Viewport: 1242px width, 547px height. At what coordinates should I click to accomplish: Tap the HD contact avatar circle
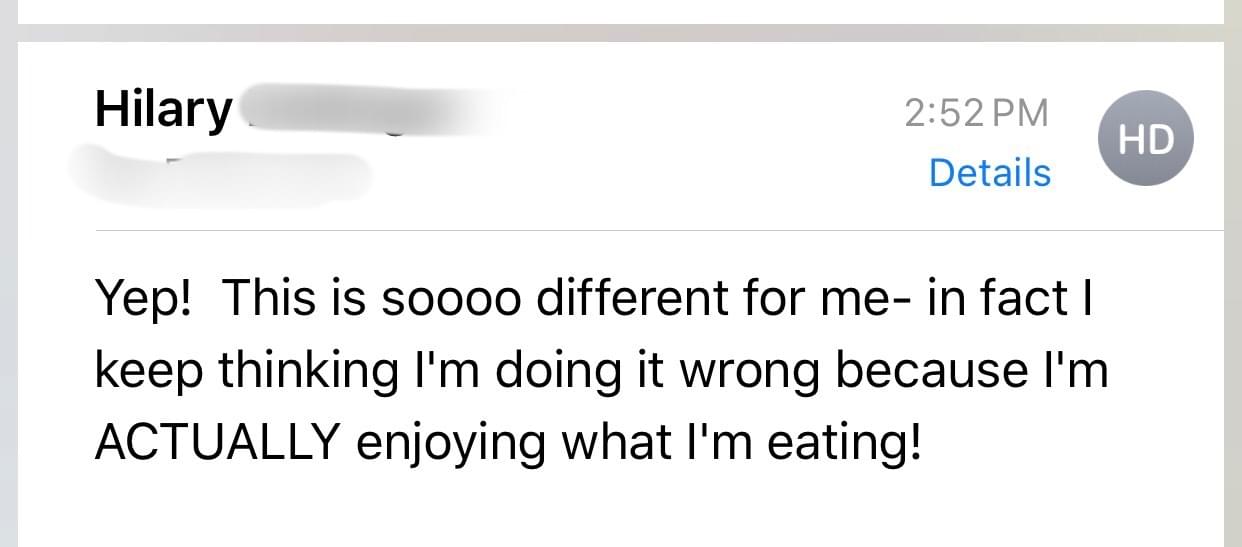click(x=1146, y=138)
